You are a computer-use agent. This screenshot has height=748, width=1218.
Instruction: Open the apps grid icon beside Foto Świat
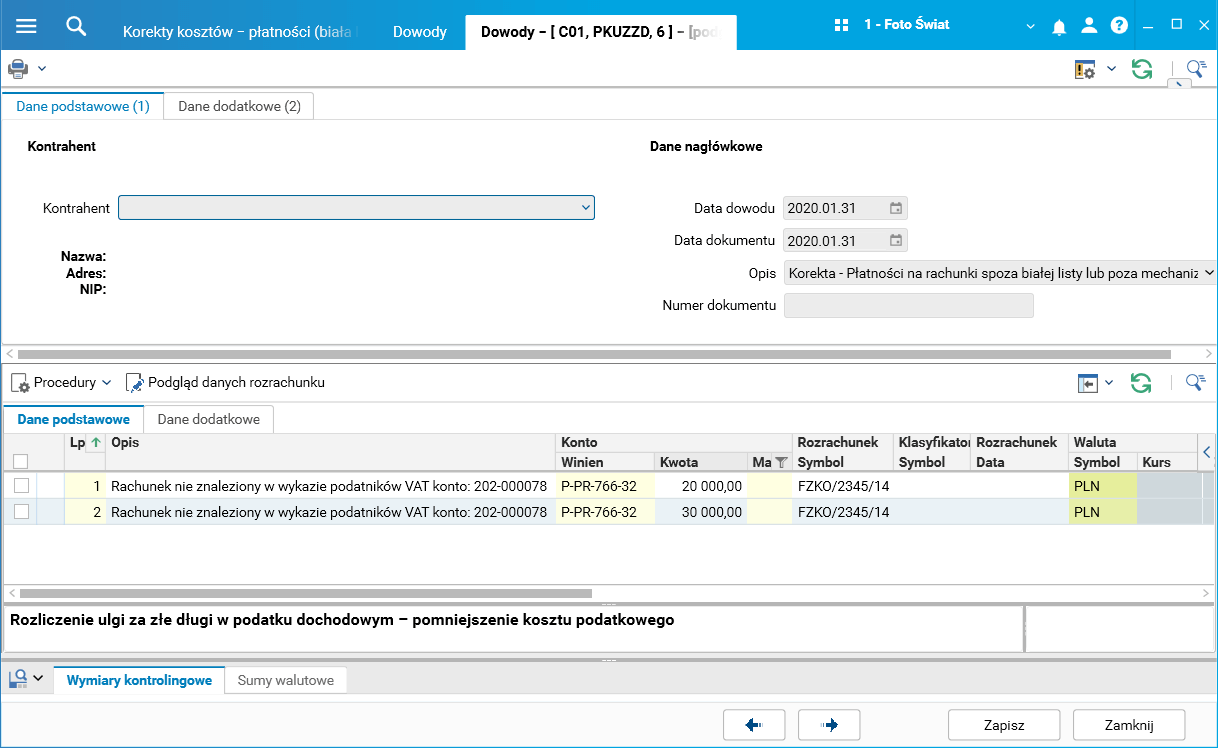click(x=841, y=25)
